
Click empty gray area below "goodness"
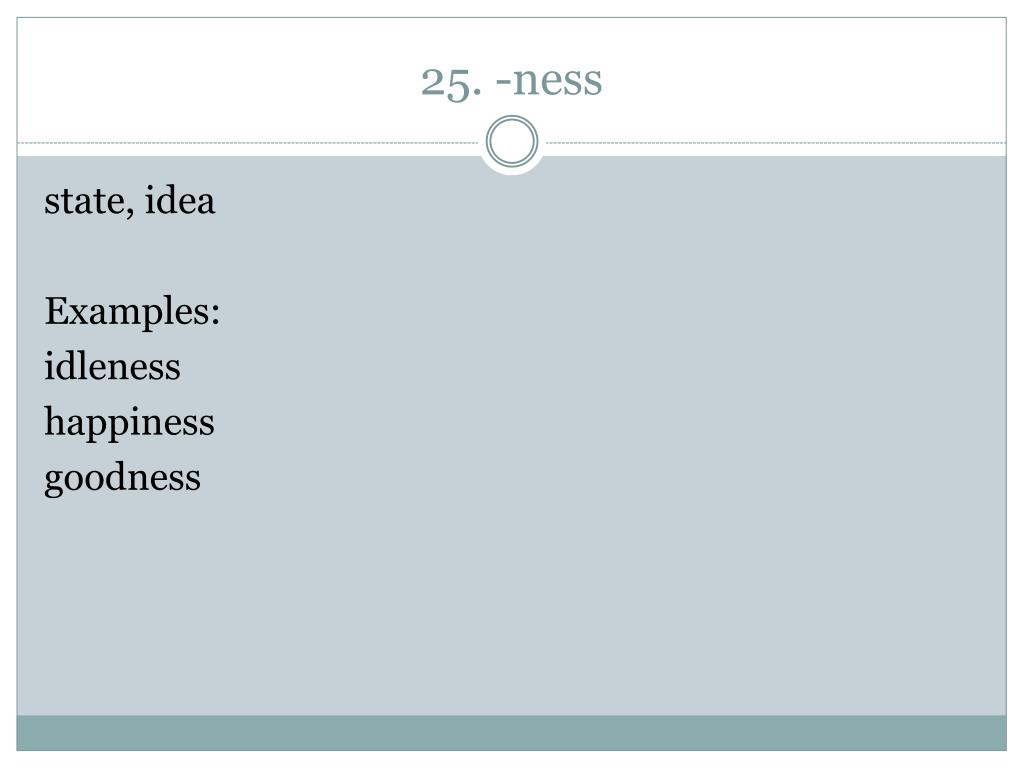[x=511, y=607]
